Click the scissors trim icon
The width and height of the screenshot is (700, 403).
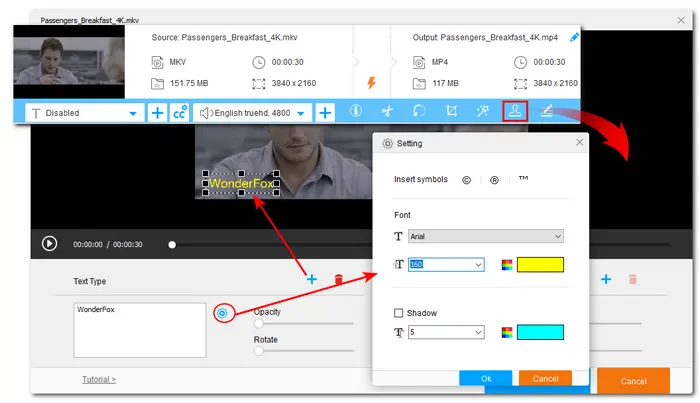tap(388, 113)
